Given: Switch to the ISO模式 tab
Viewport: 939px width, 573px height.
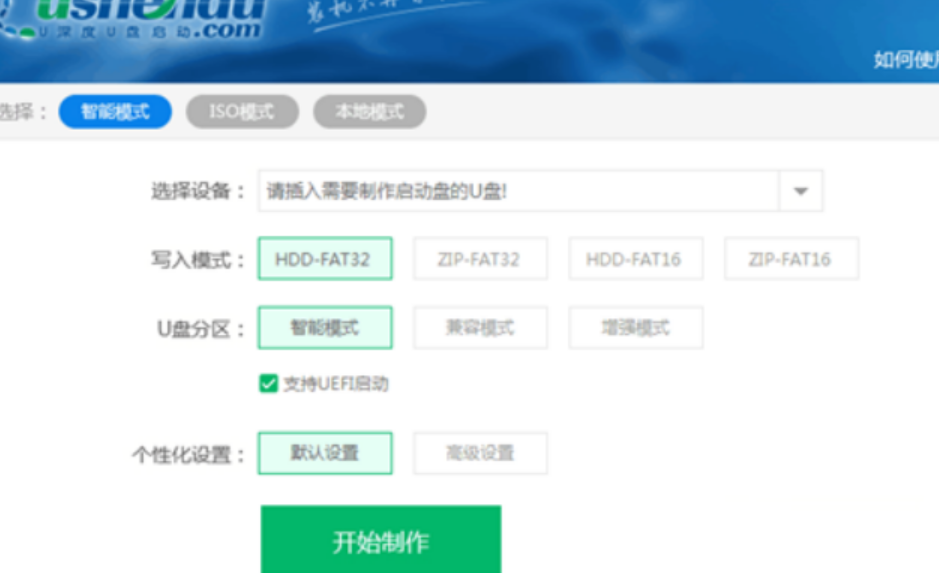Looking at the screenshot, I should point(242,111).
